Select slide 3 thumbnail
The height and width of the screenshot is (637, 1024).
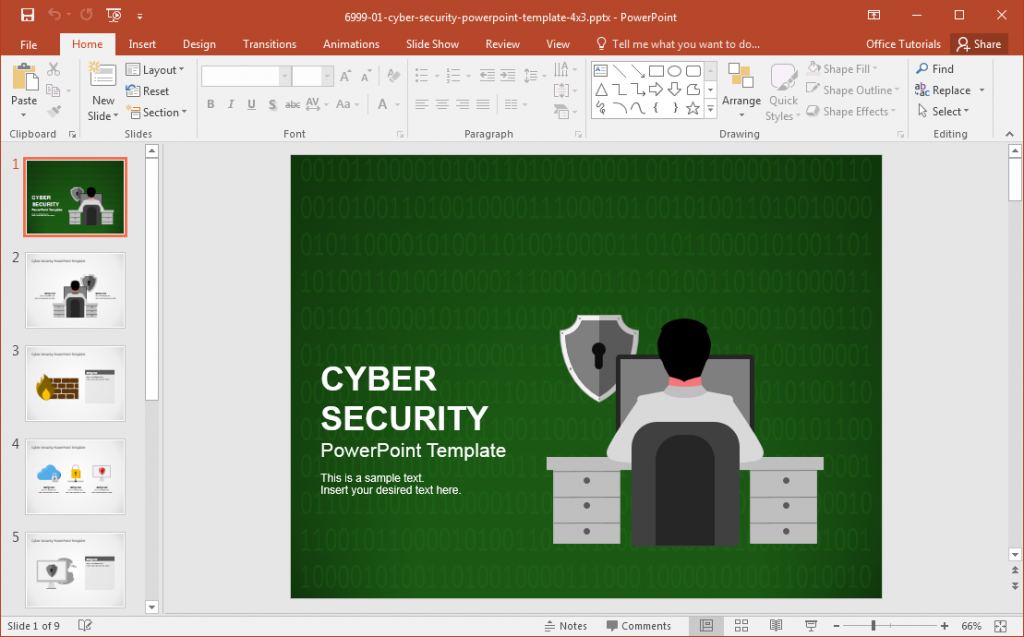75,384
